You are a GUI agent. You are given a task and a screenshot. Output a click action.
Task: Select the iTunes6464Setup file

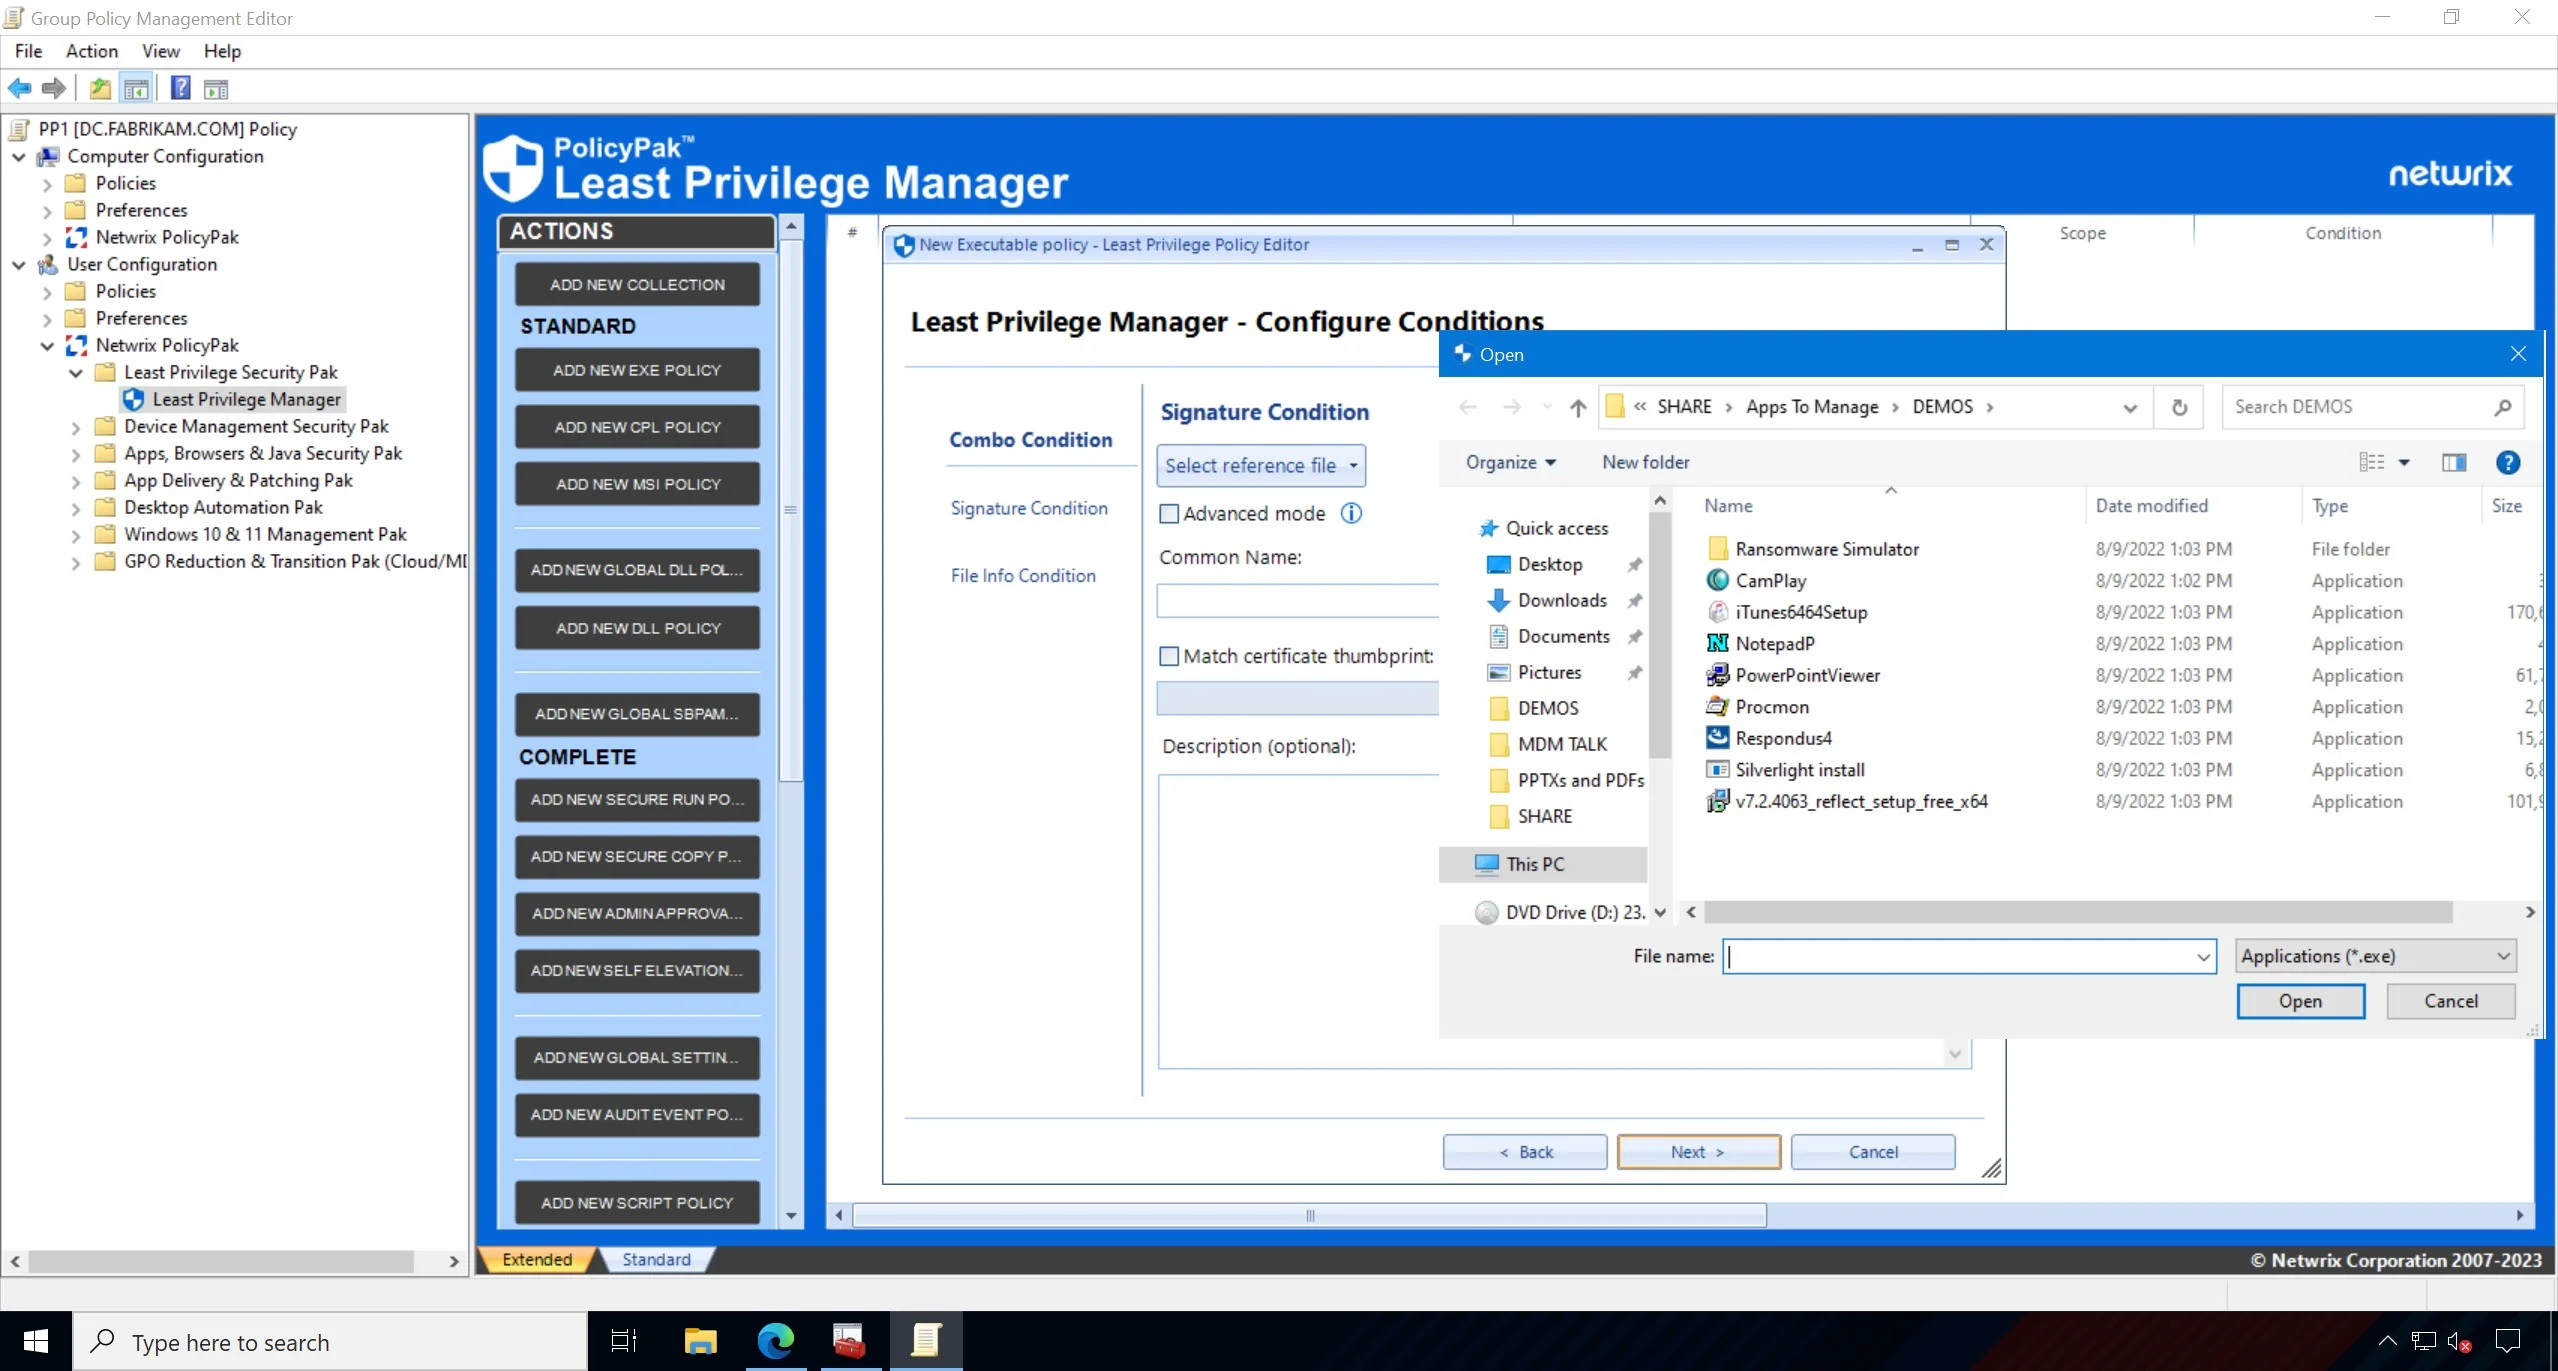coord(1801,612)
